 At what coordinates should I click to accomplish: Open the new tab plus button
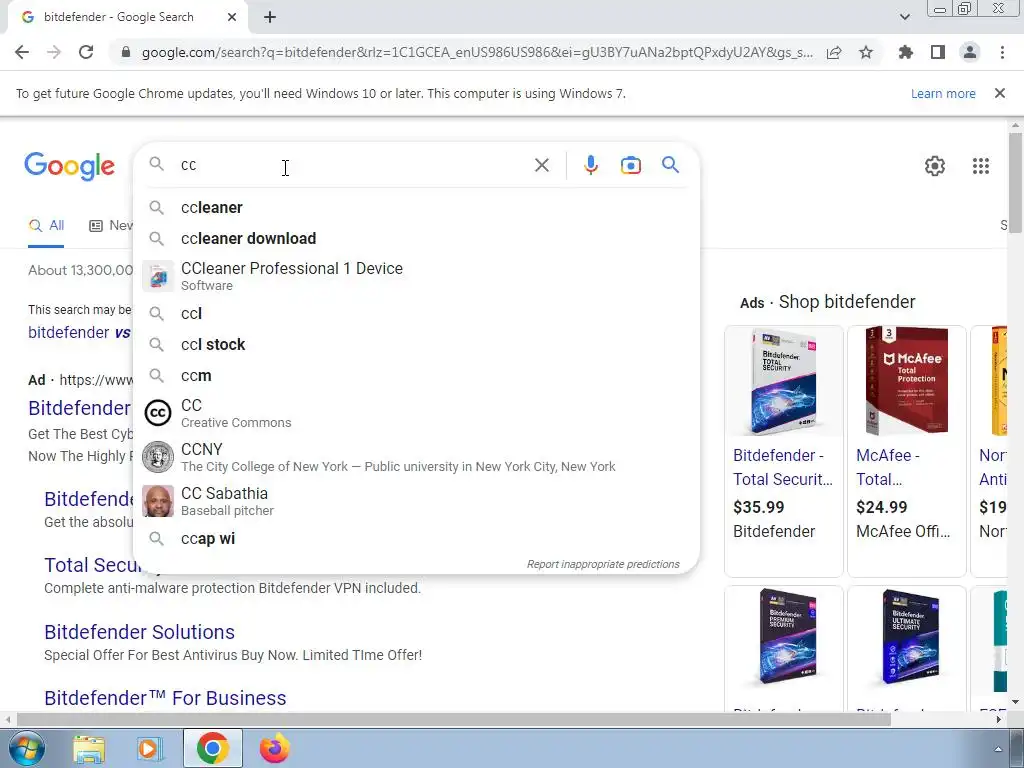(x=270, y=18)
